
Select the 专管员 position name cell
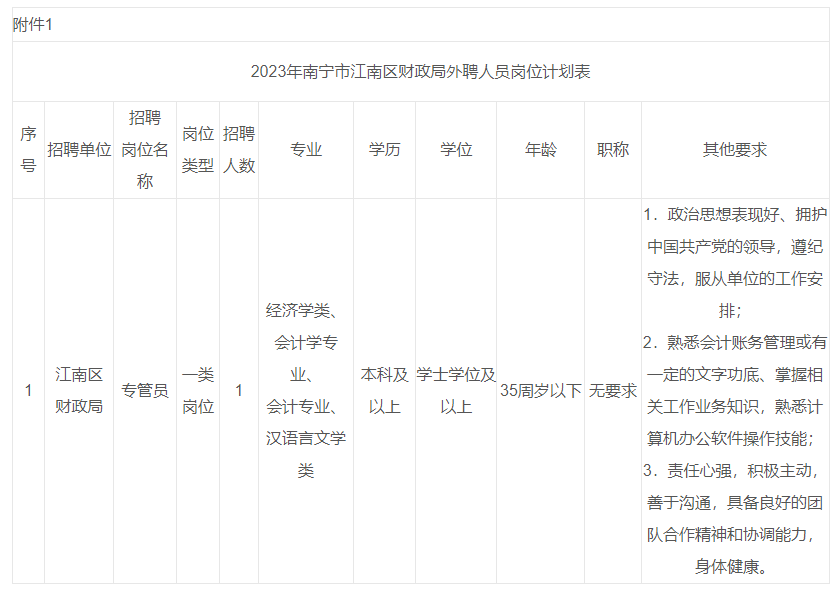pyautogui.click(x=145, y=391)
